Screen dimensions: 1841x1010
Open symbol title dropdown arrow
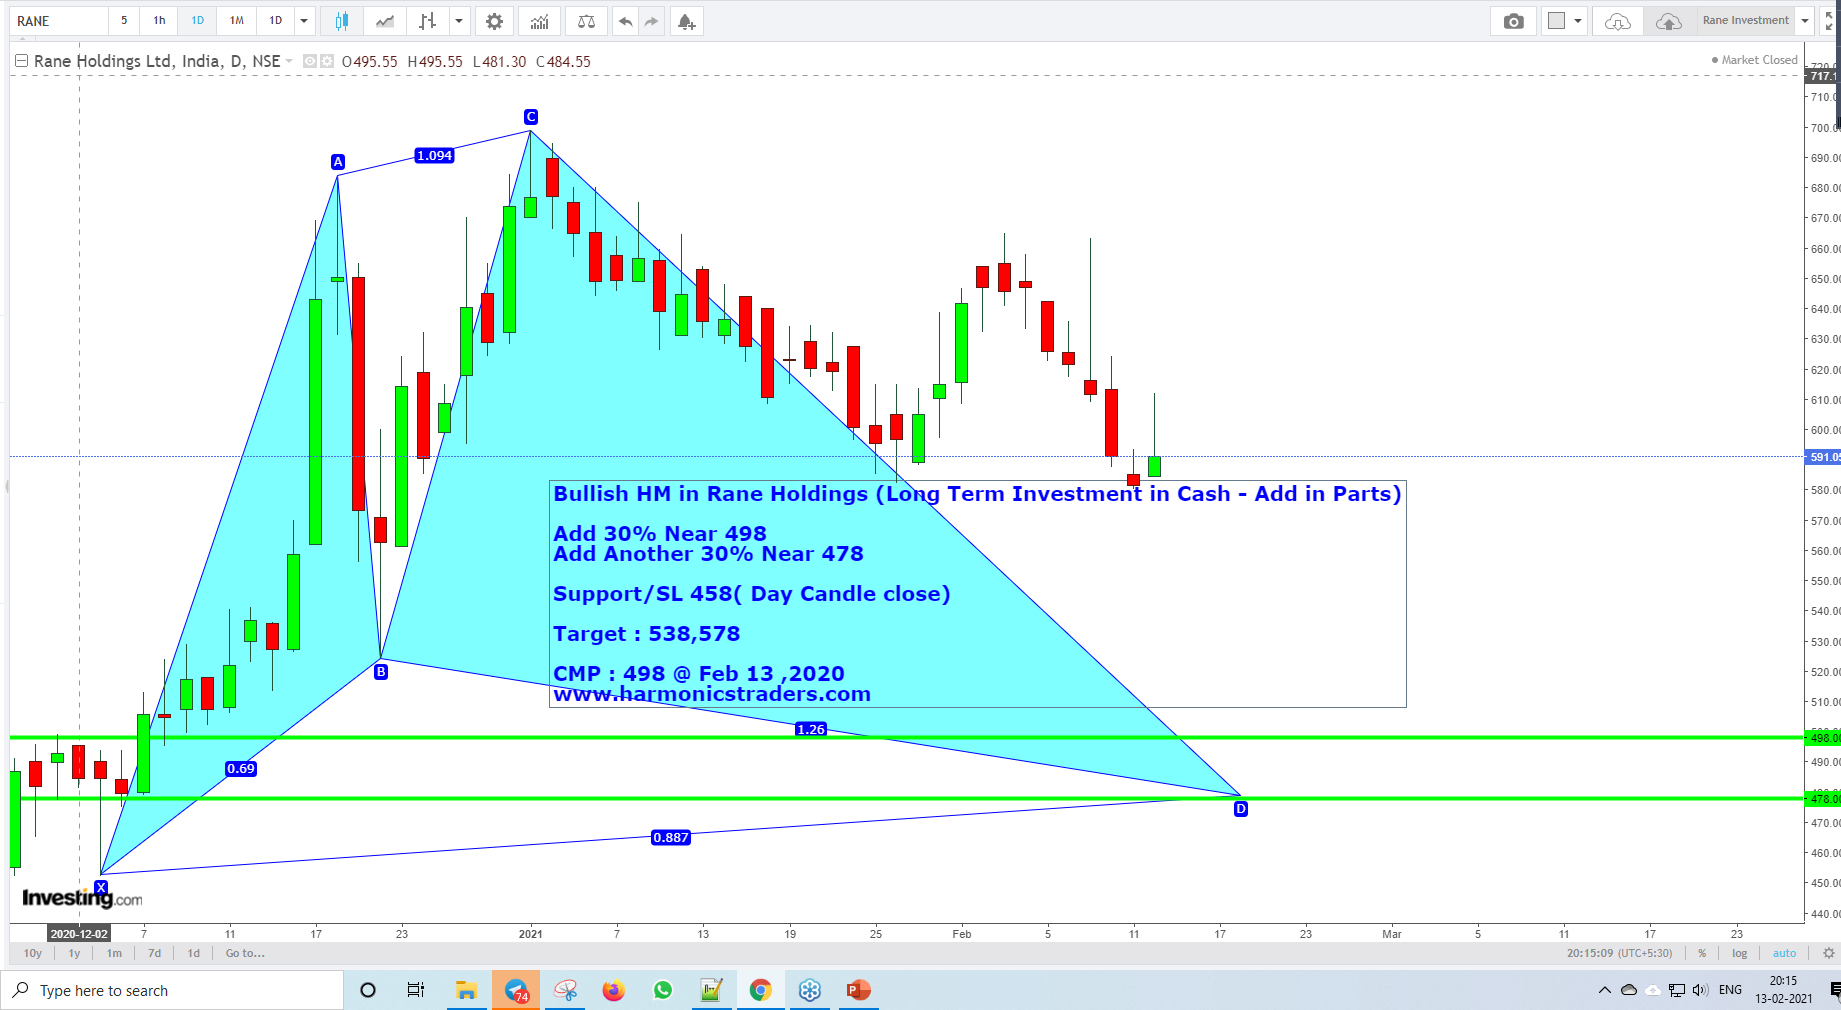coord(289,61)
